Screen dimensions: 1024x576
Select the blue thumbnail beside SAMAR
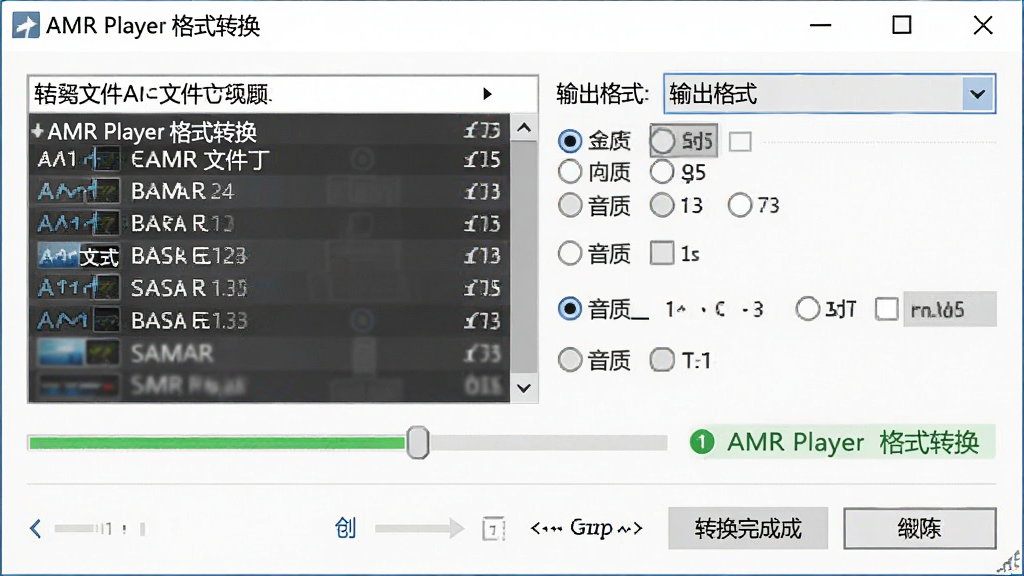pyautogui.click(x=78, y=353)
